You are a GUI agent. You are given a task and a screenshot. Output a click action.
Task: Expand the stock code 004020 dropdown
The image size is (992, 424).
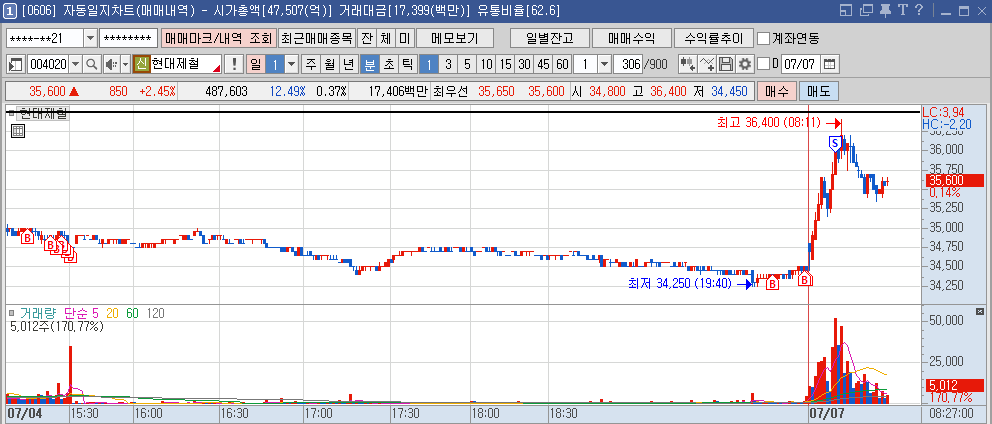pyautogui.click(x=77, y=64)
